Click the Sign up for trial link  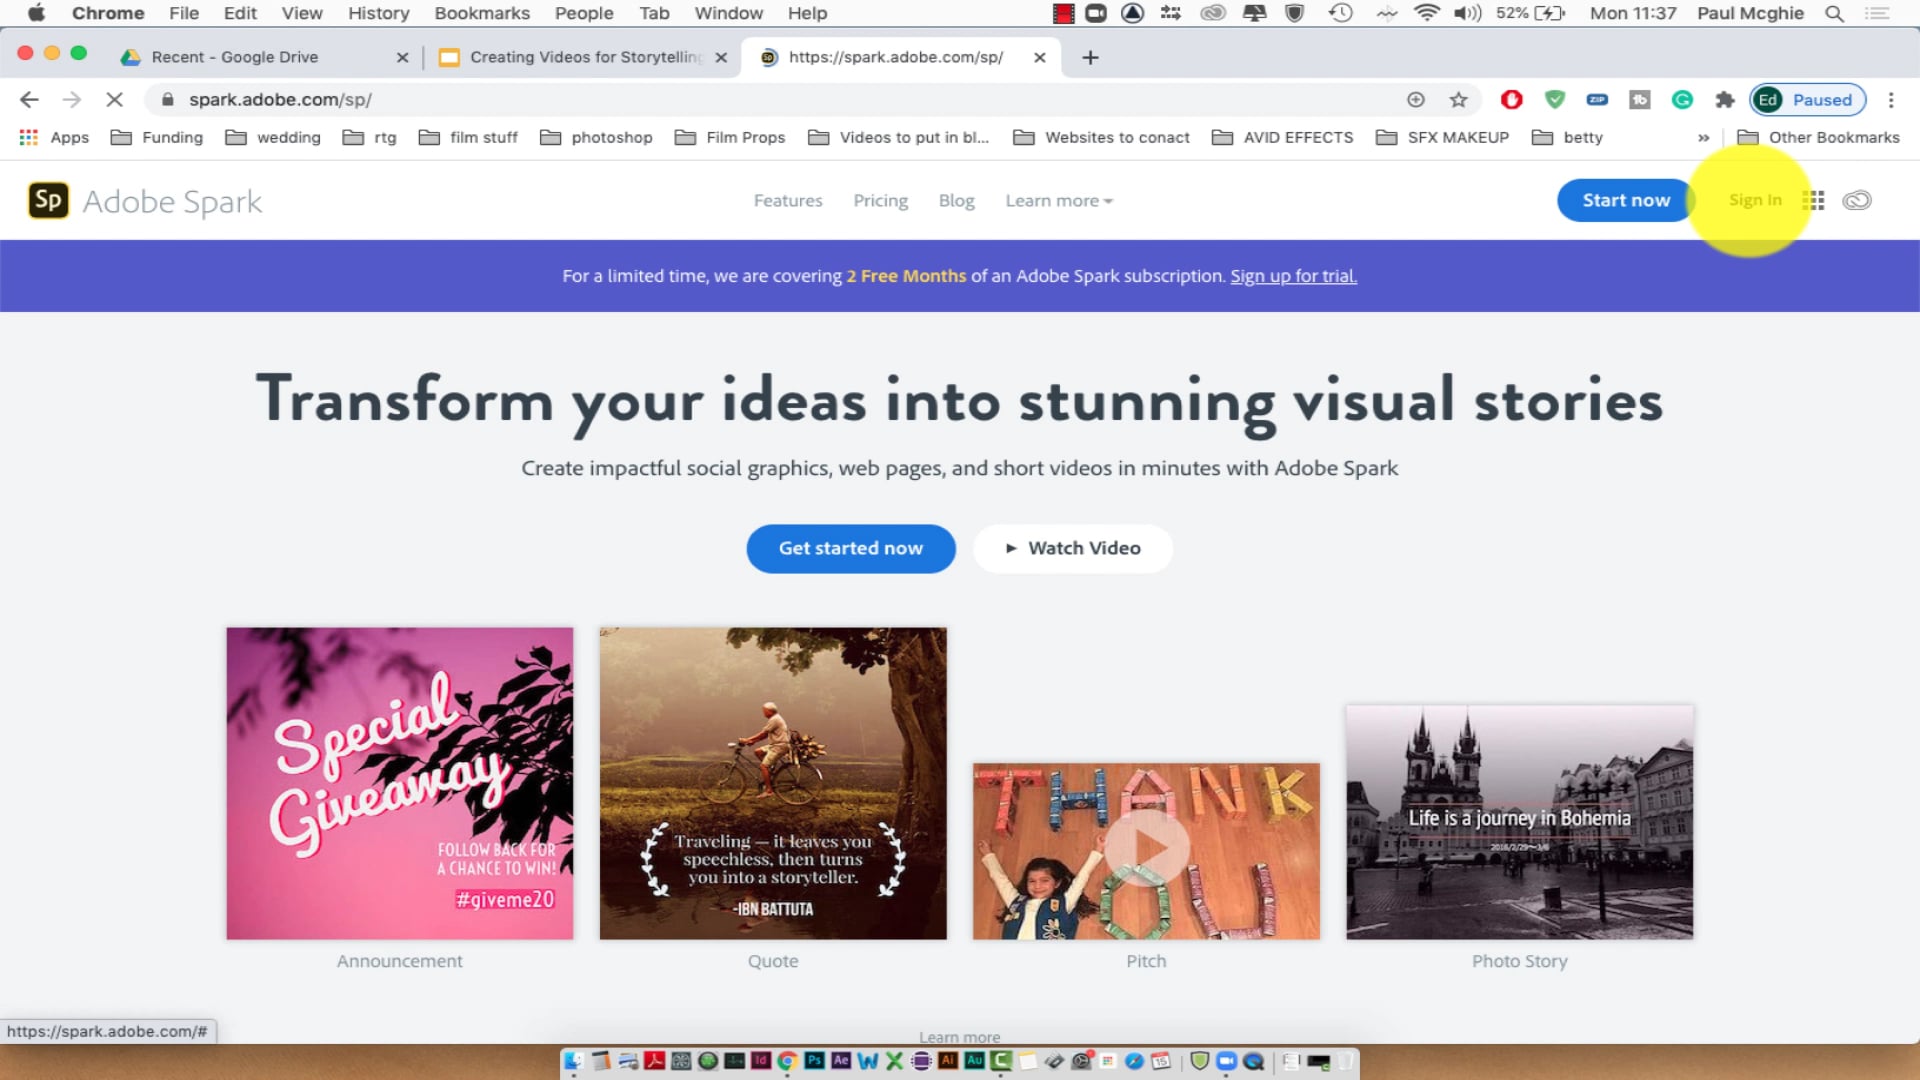[x=1293, y=276]
